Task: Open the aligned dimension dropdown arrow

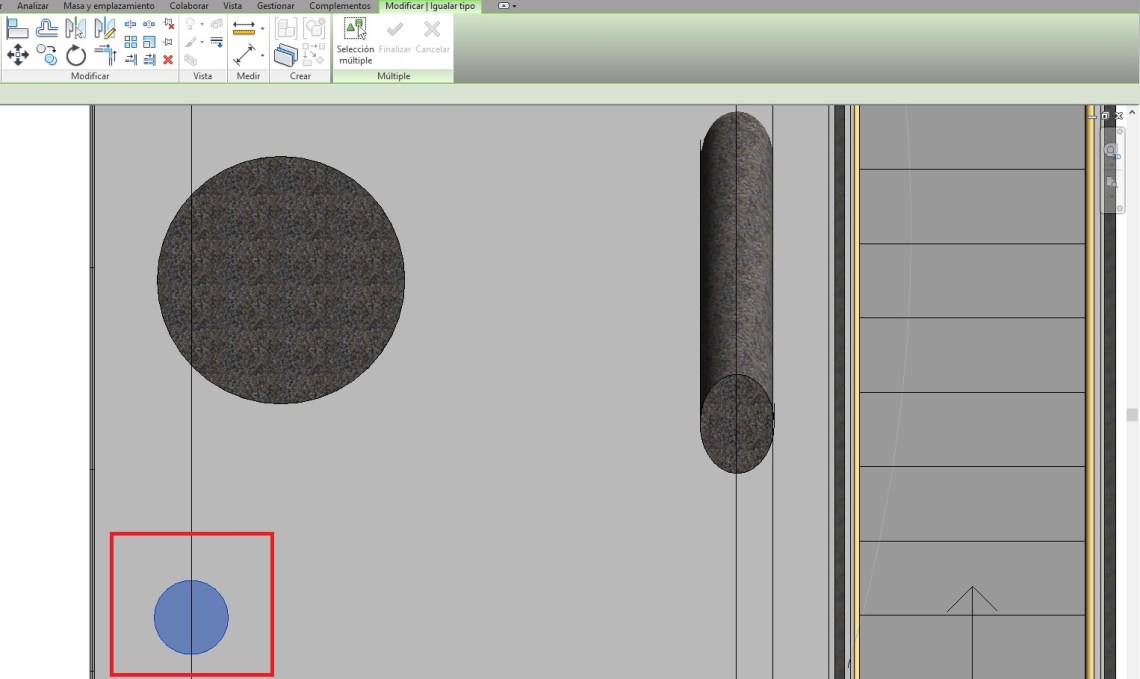Action: tap(263, 29)
